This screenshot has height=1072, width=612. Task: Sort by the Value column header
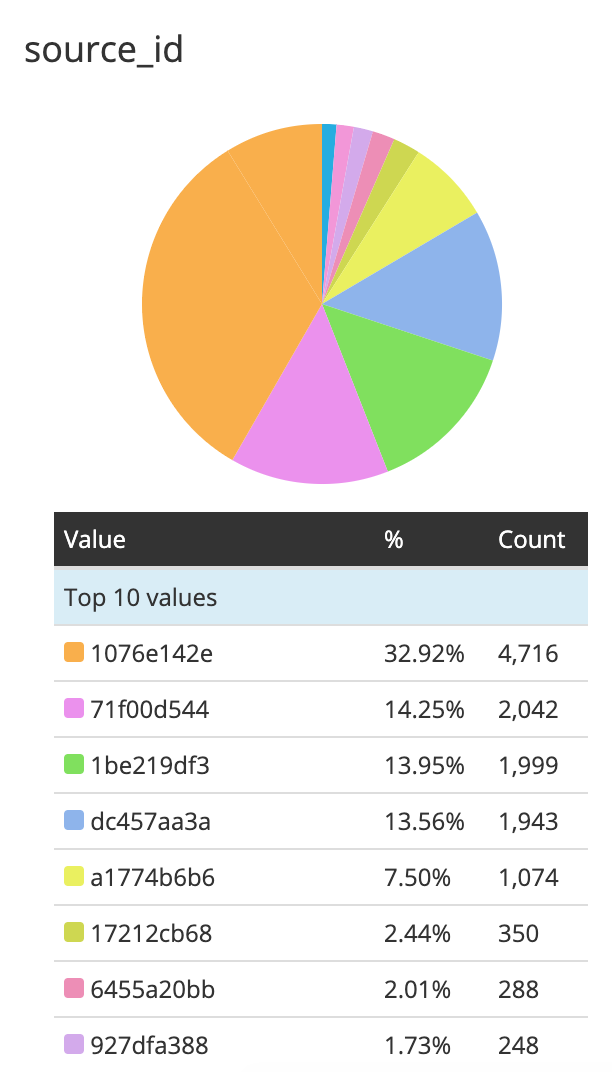(94, 539)
